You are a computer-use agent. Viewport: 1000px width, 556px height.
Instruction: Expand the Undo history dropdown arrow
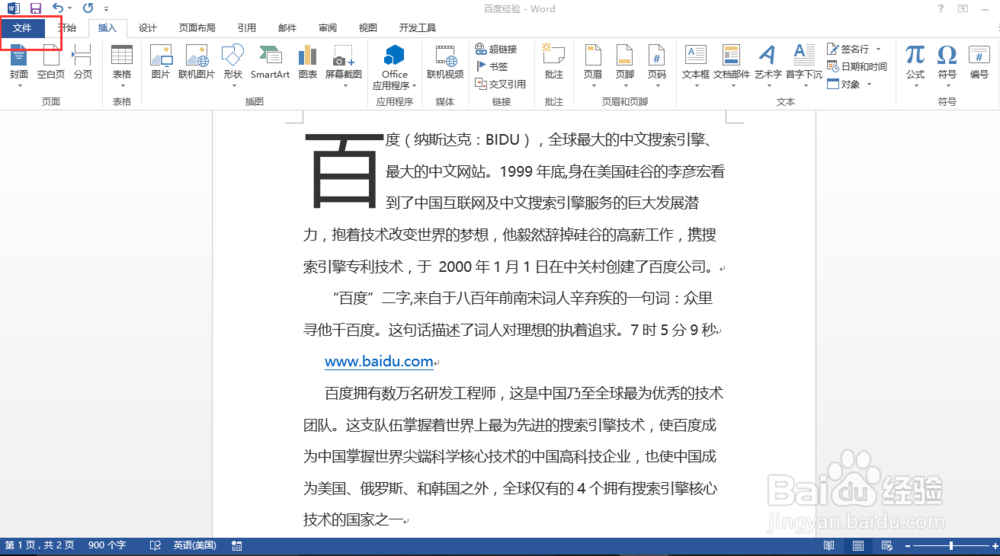[70, 9]
